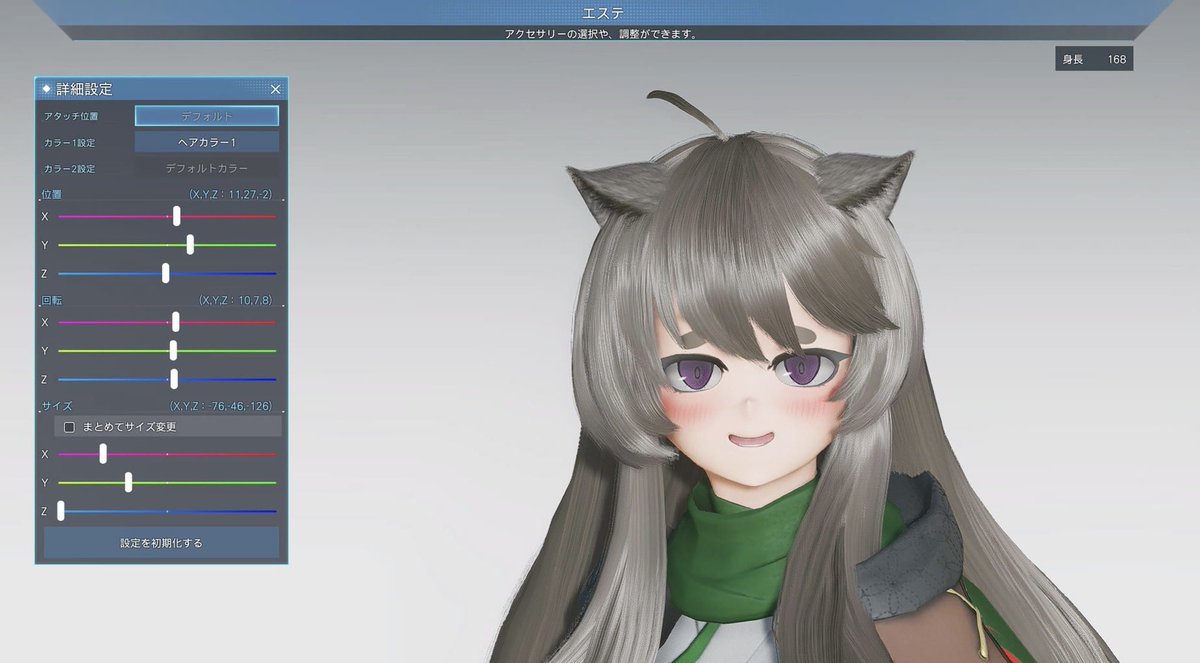The height and width of the screenshot is (663, 1200).
Task: Click the 回転 X slider handle
Action: [x=176, y=322]
